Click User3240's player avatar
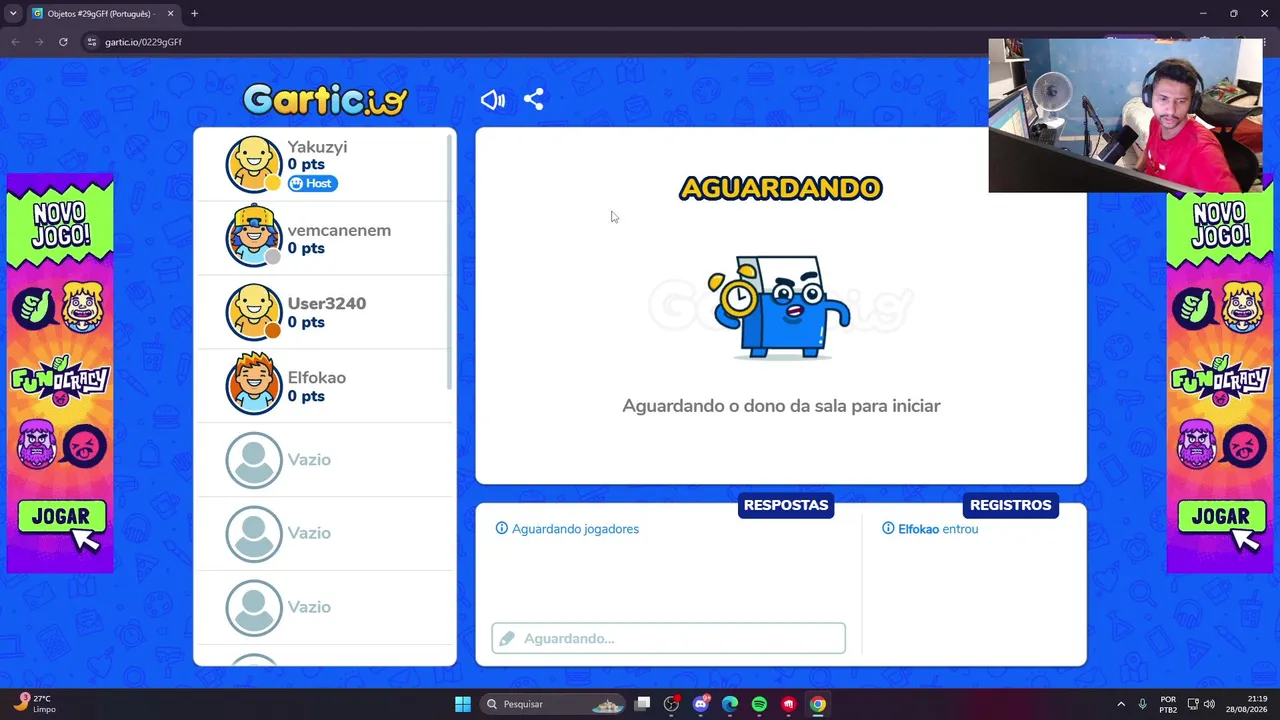Viewport: 1280px width, 720px height. click(254, 312)
